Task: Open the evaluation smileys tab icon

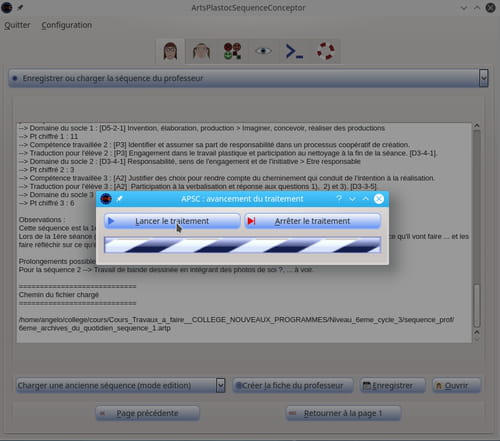Action: 232,51
